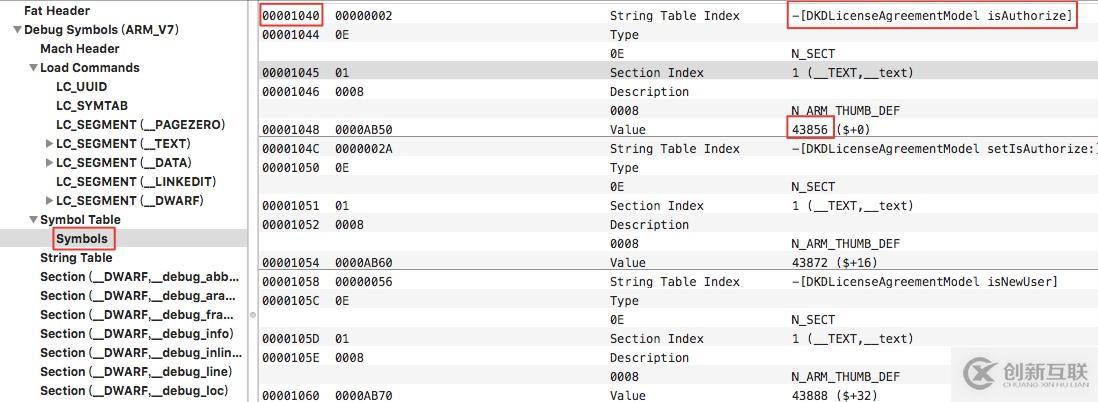Open LC_SEGMENT (__PAGEZERO) entry
This screenshot has height=402, width=1098.
[x=140, y=125]
